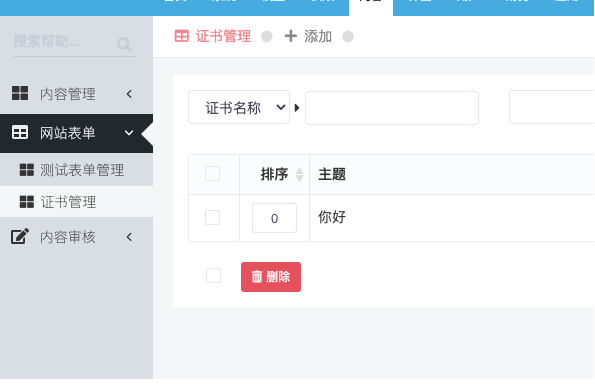The width and height of the screenshot is (595, 385).
Task: Click the 你好 entry in the table
Action: tap(332, 217)
